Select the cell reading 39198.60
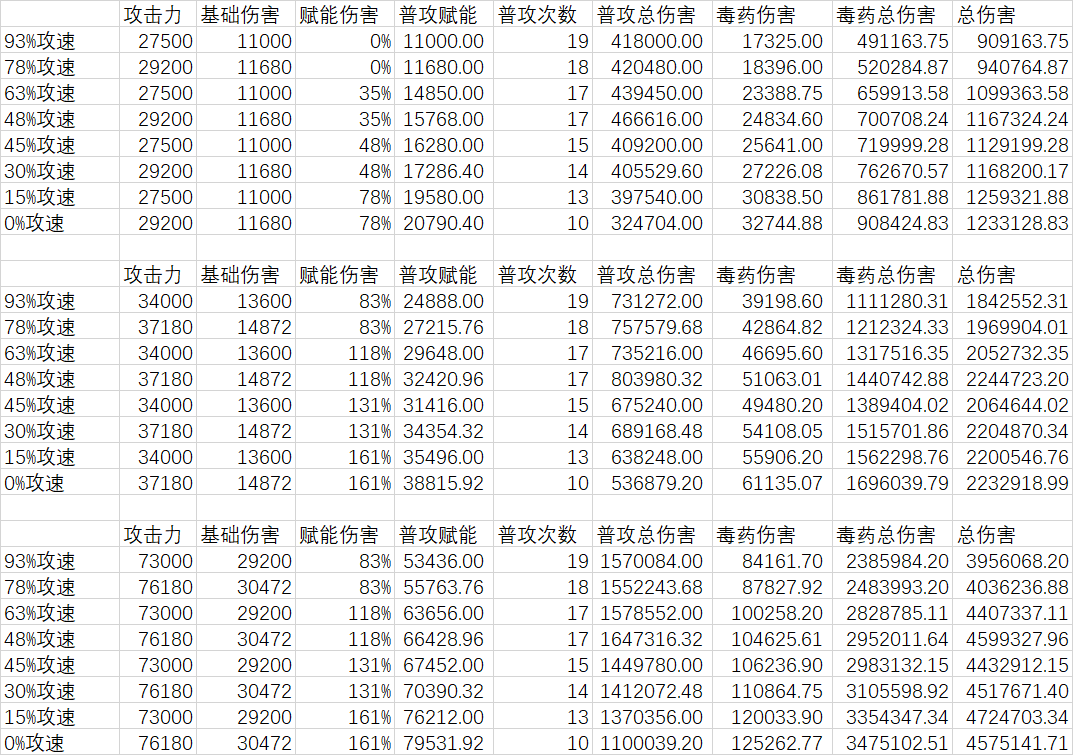 pyautogui.click(x=773, y=301)
